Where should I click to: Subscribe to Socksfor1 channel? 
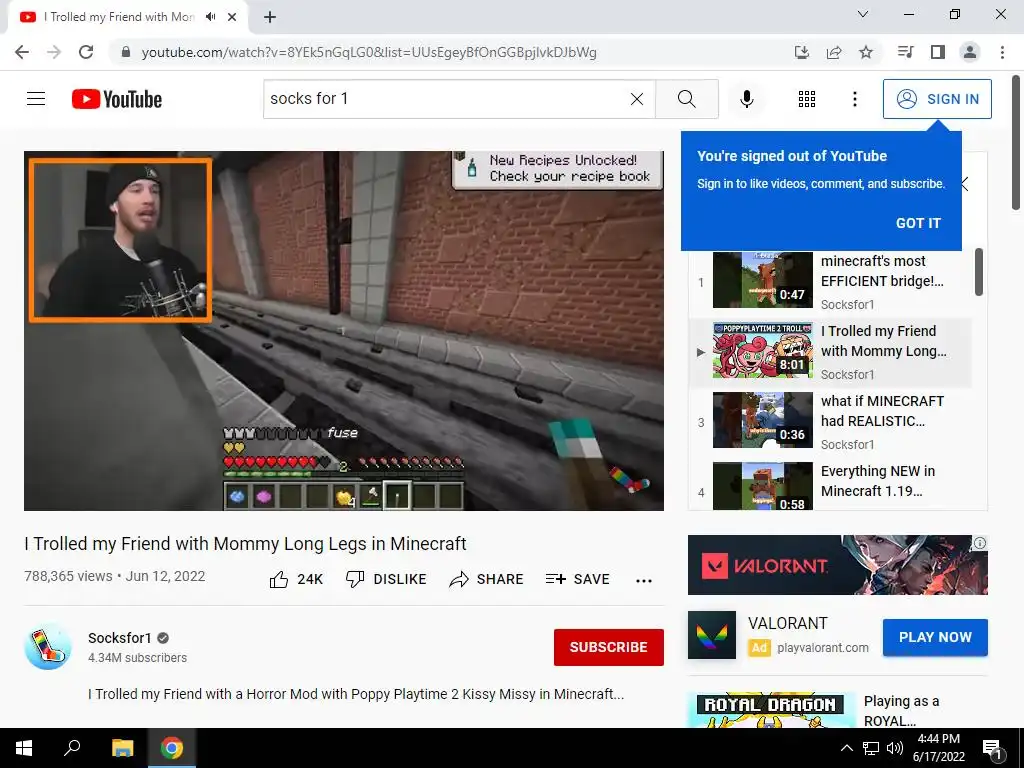pos(609,647)
